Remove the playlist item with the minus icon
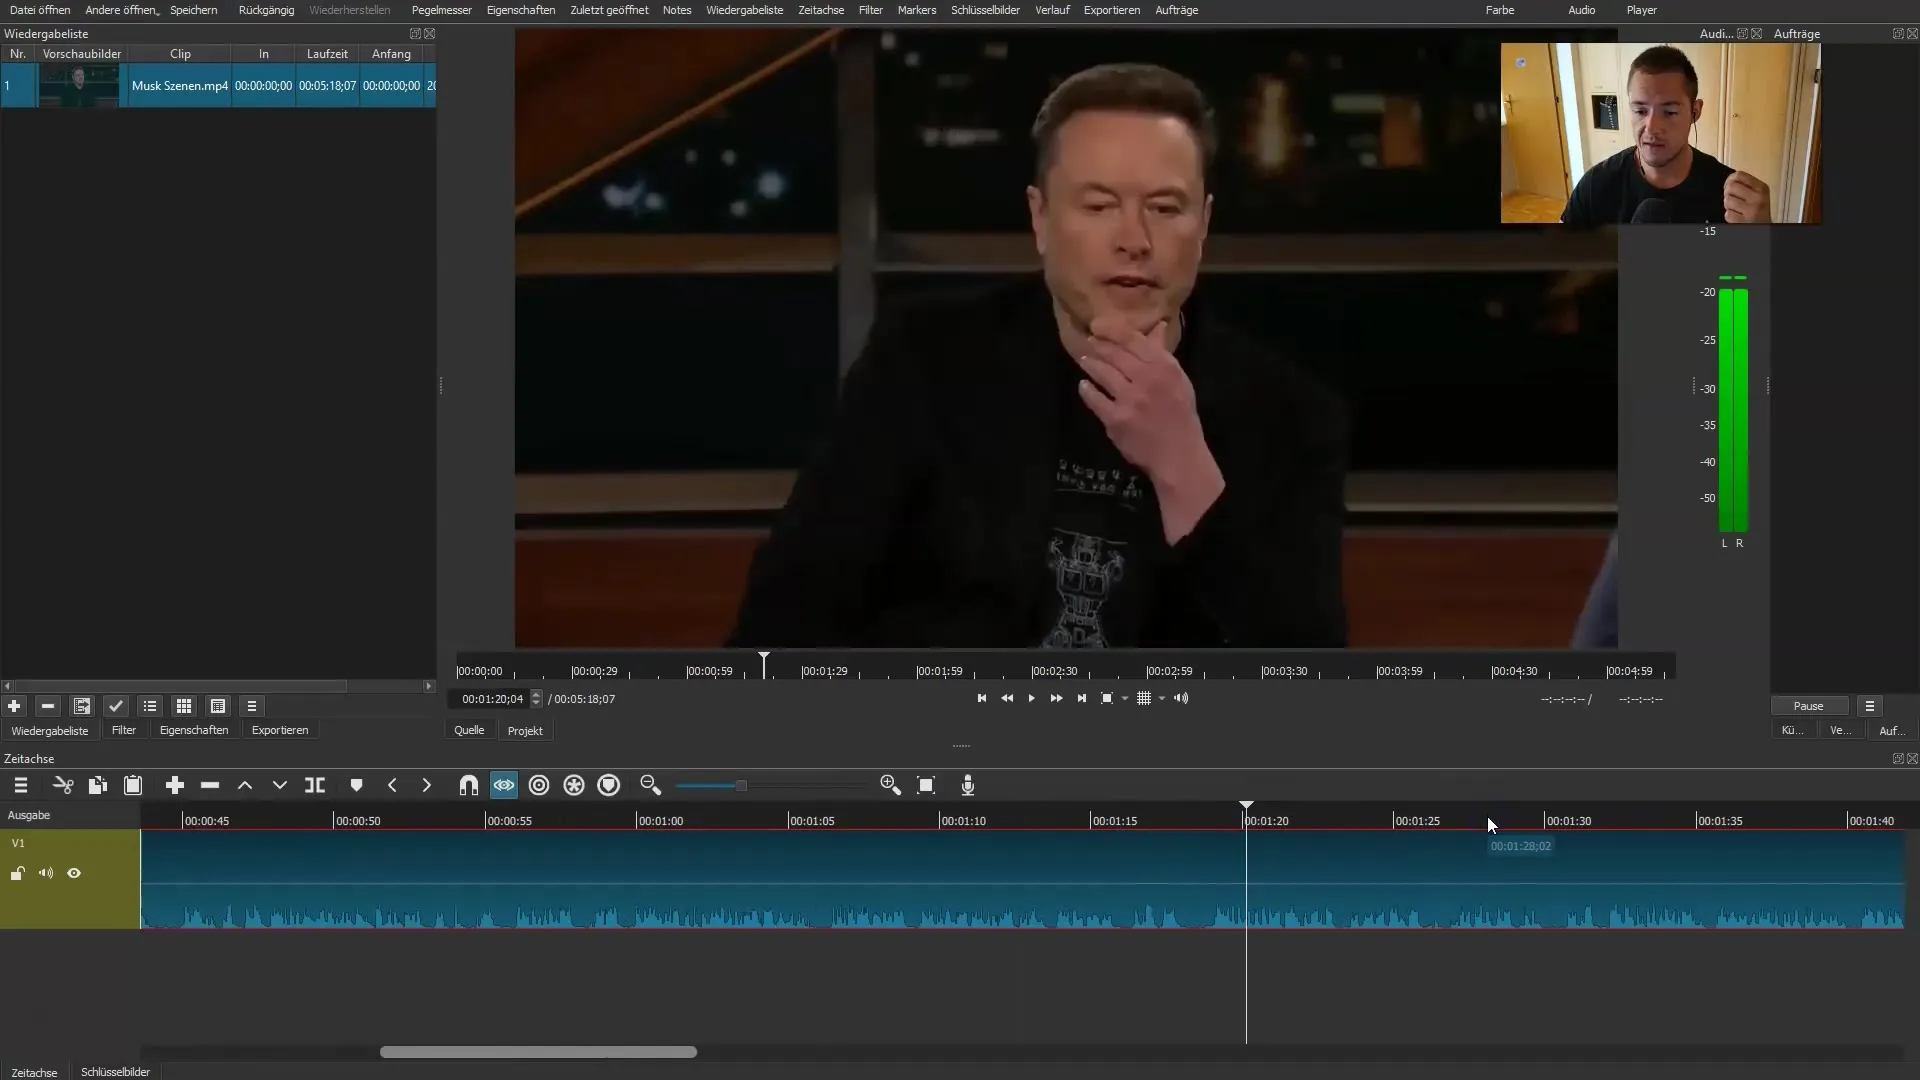 coord(48,706)
